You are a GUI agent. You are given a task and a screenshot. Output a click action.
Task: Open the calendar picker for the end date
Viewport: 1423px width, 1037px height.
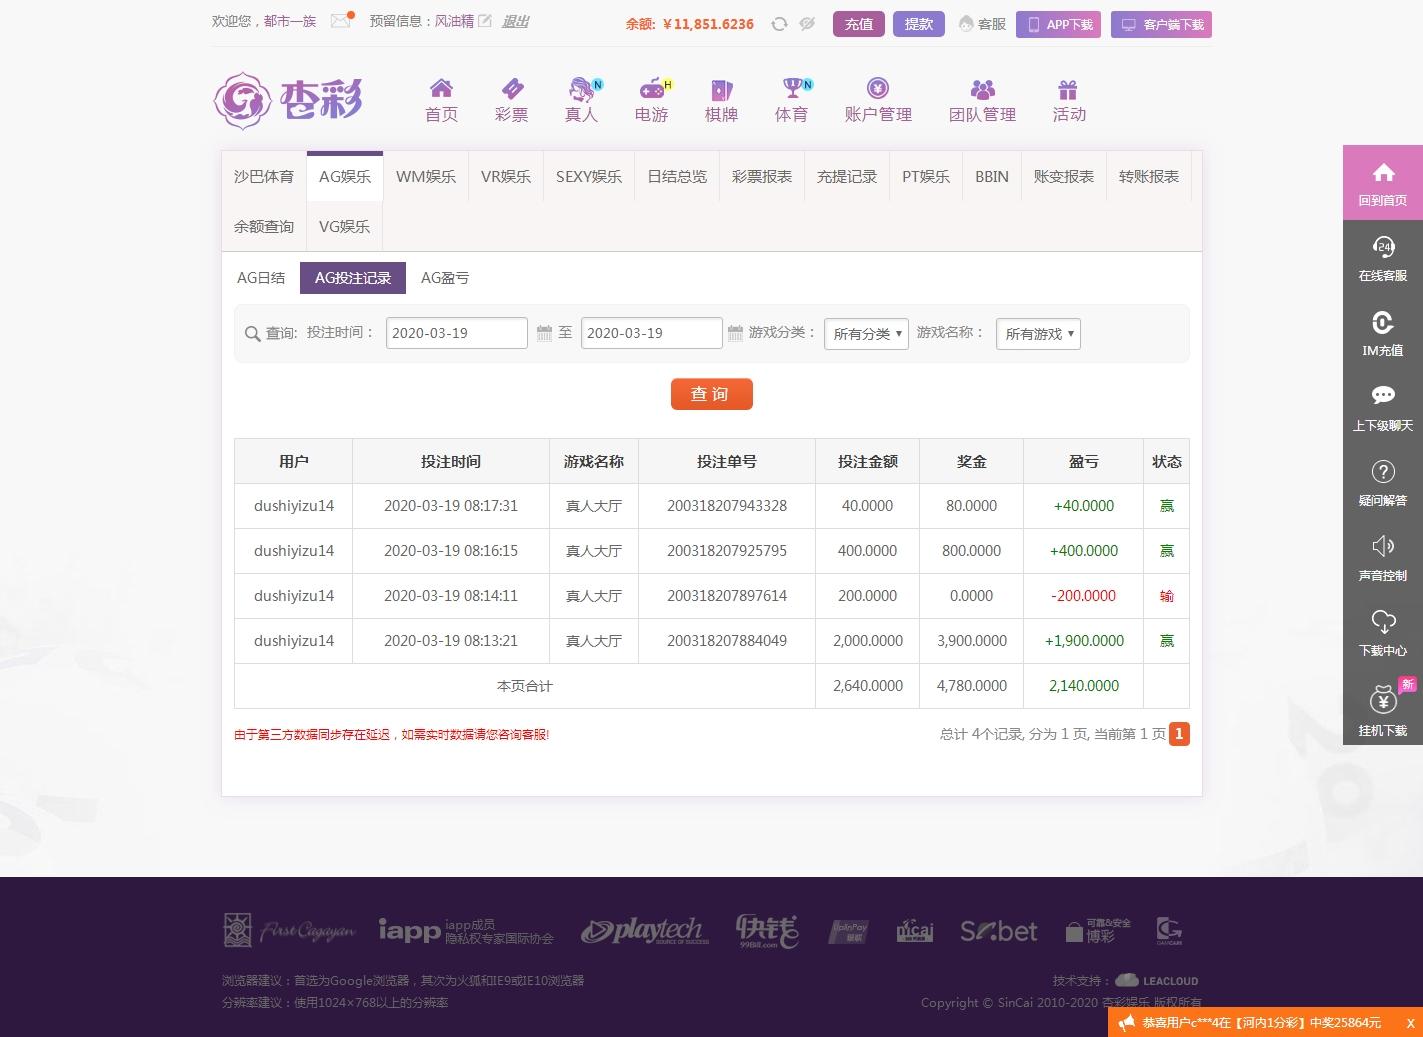(x=735, y=333)
